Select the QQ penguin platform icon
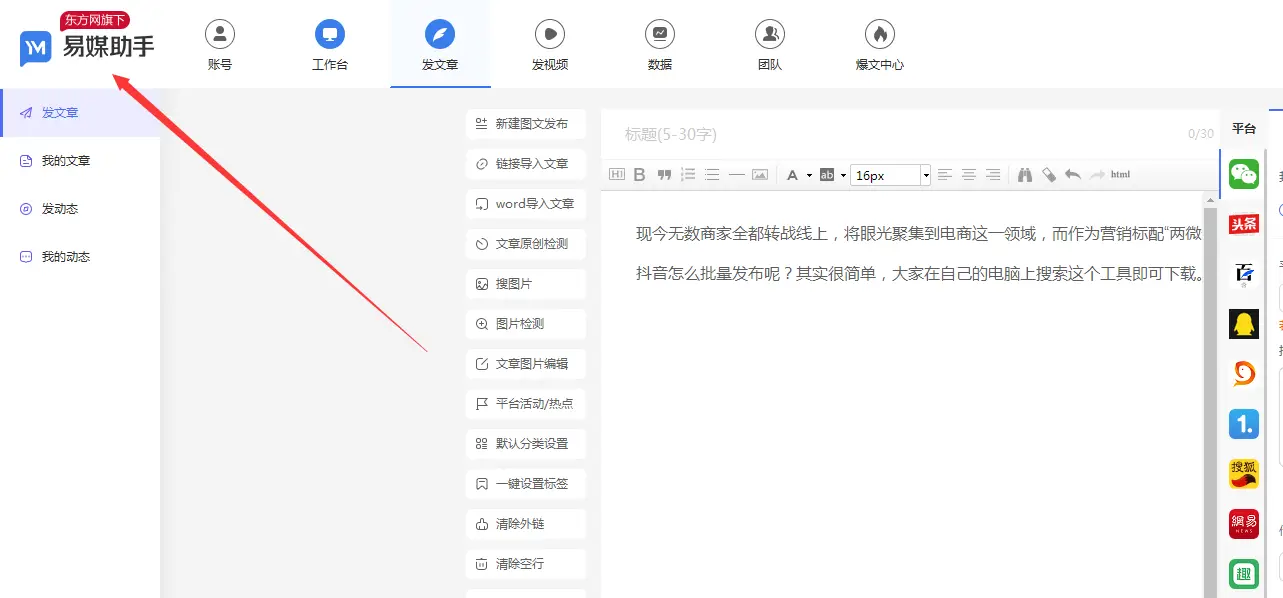 click(1244, 324)
